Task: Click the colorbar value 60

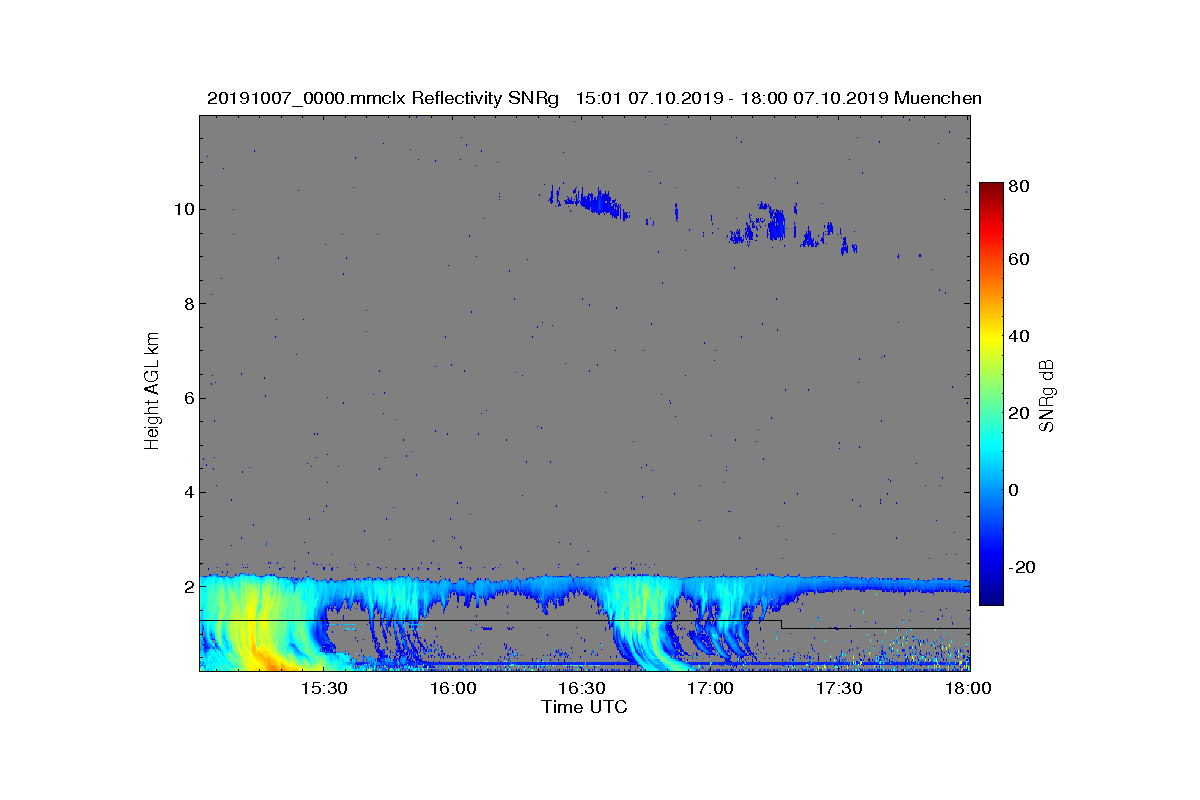Action: pos(1017,260)
